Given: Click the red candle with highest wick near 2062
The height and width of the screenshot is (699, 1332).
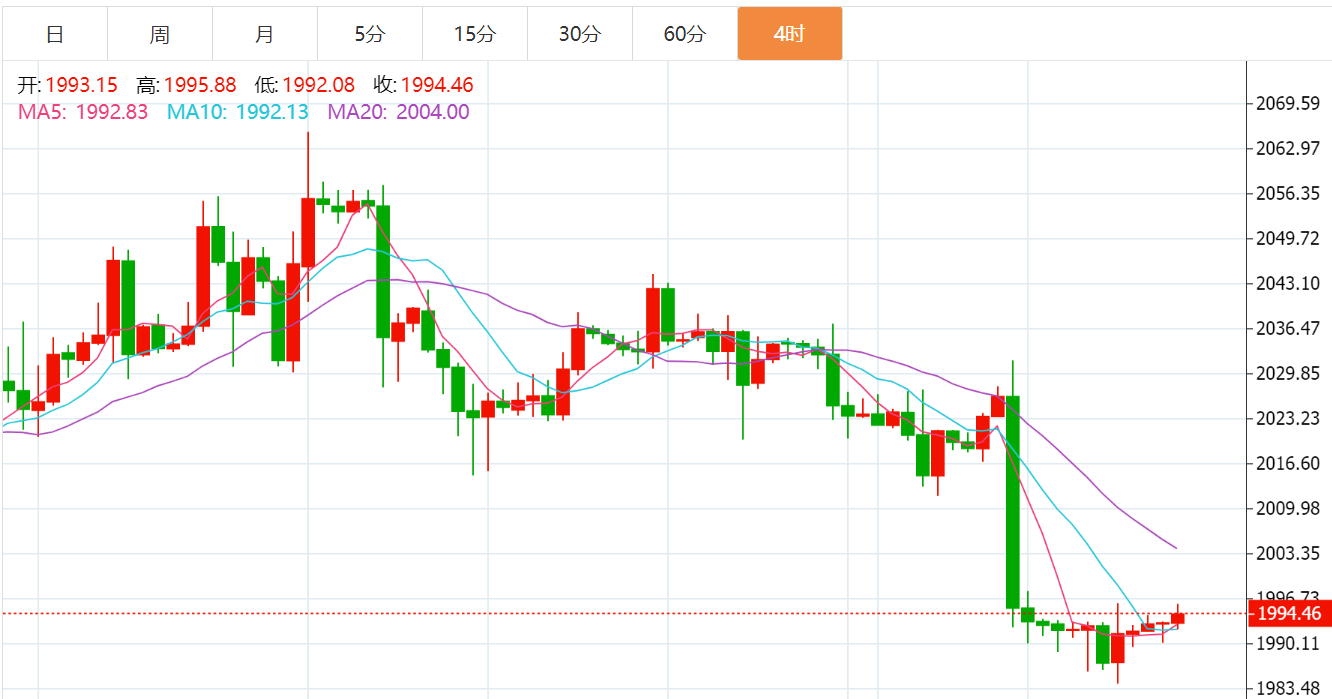Looking at the screenshot, I should point(308,232).
